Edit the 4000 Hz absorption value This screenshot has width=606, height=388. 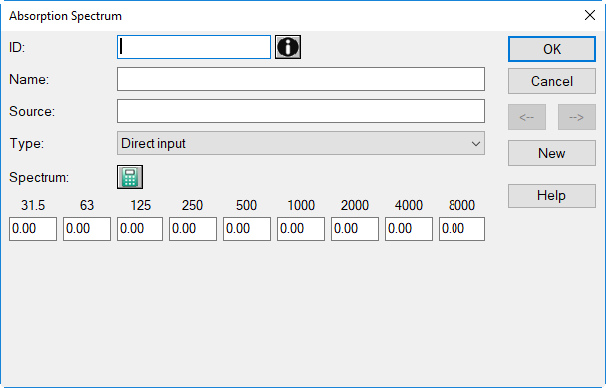coord(409,229)
